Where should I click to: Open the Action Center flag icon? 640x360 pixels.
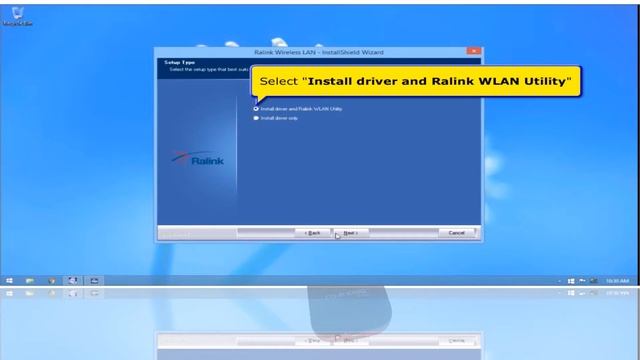(582, 281)
